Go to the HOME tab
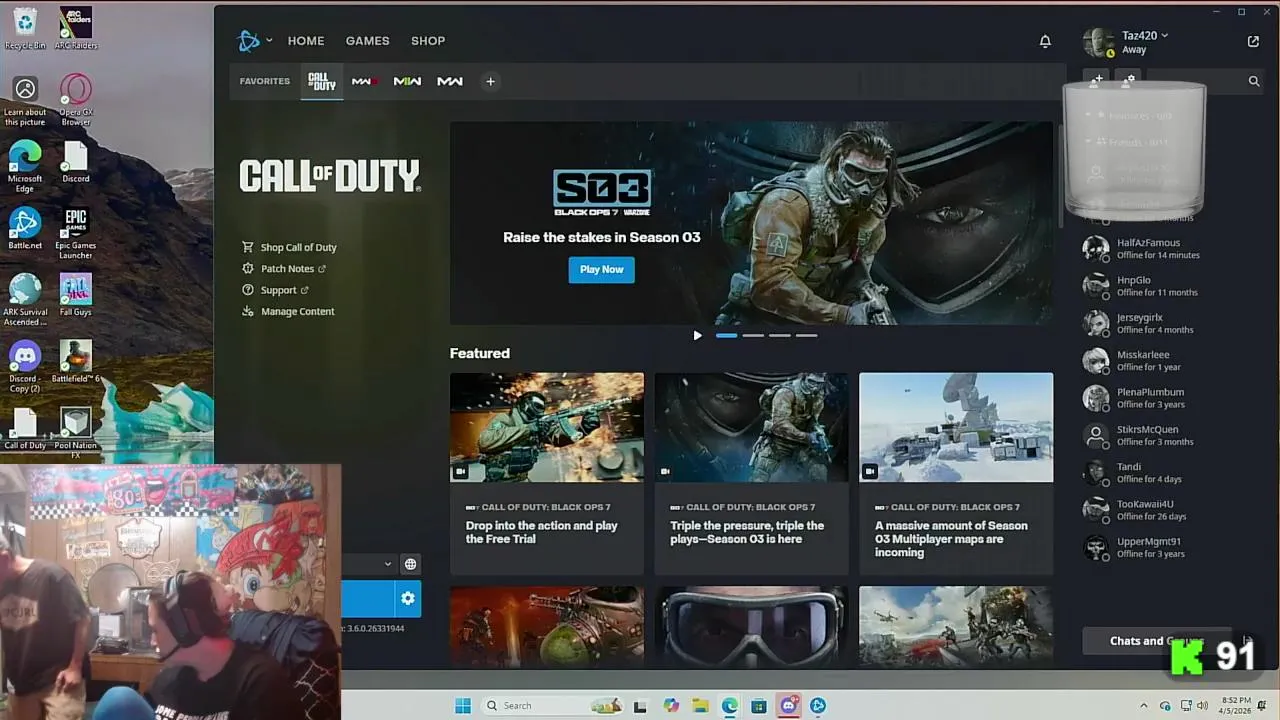1280x720 pixels. [306, 41]
